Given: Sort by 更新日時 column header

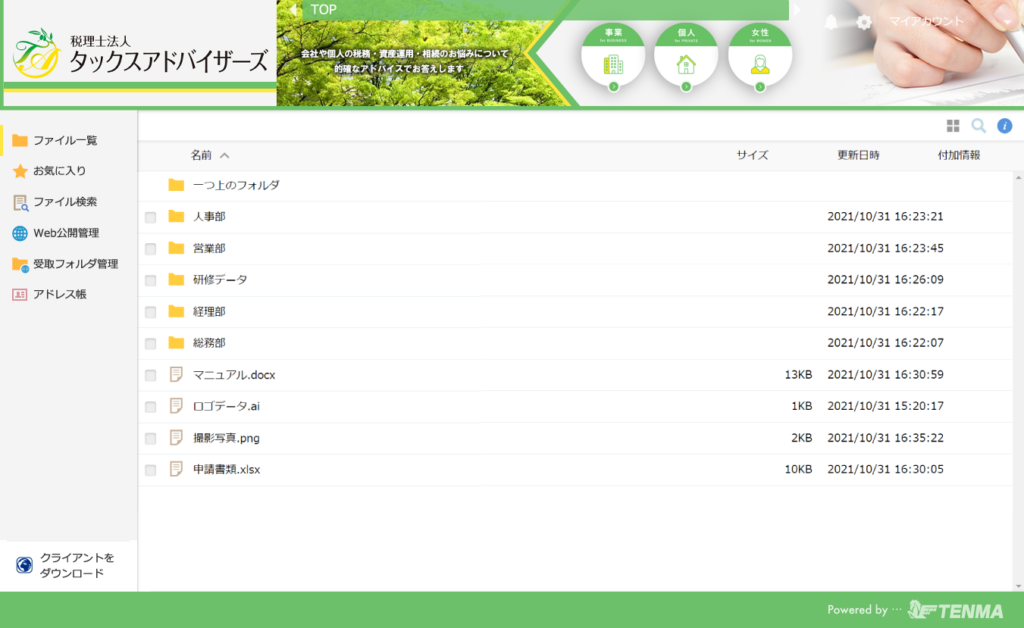Looking at the screenshot, I should tap(858, 155).
